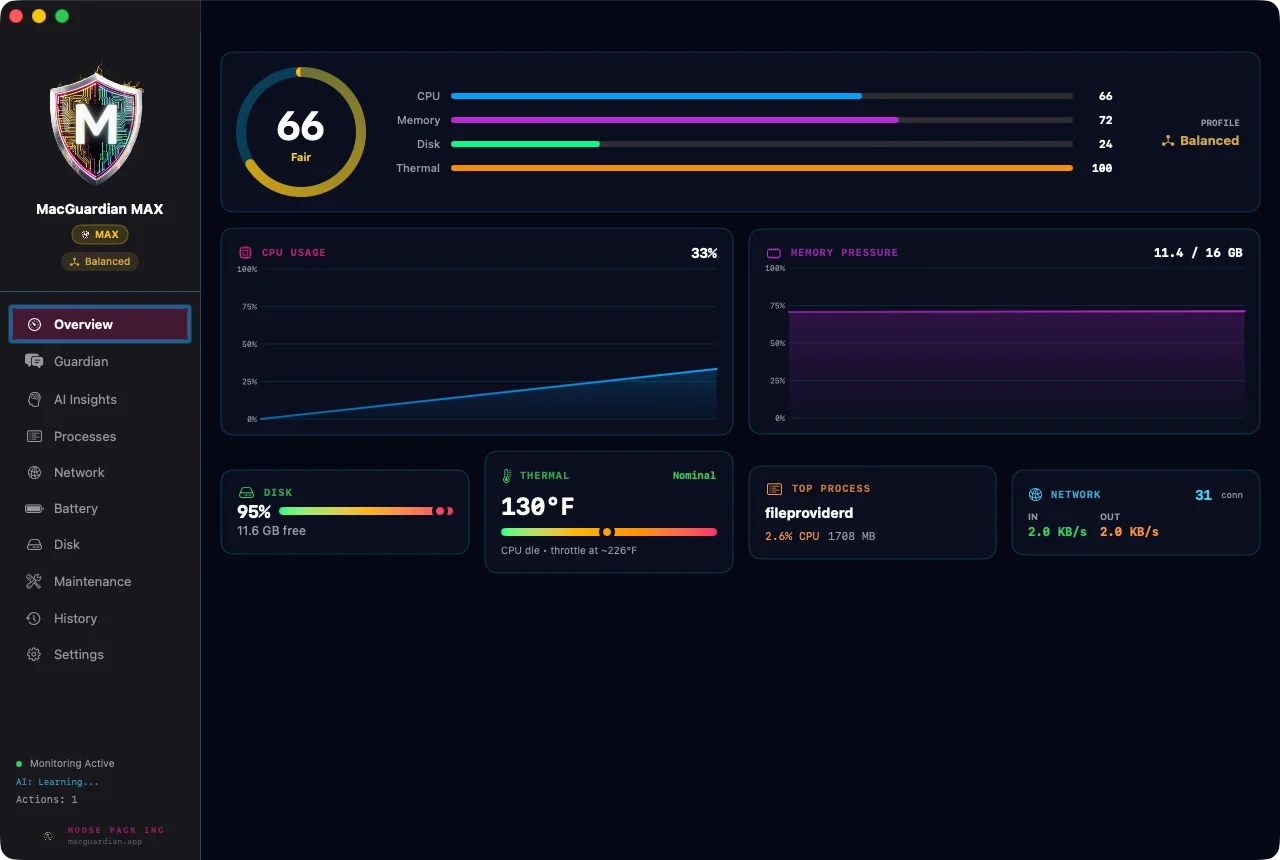Click the 11.6 GB free text

click(271, 531)
